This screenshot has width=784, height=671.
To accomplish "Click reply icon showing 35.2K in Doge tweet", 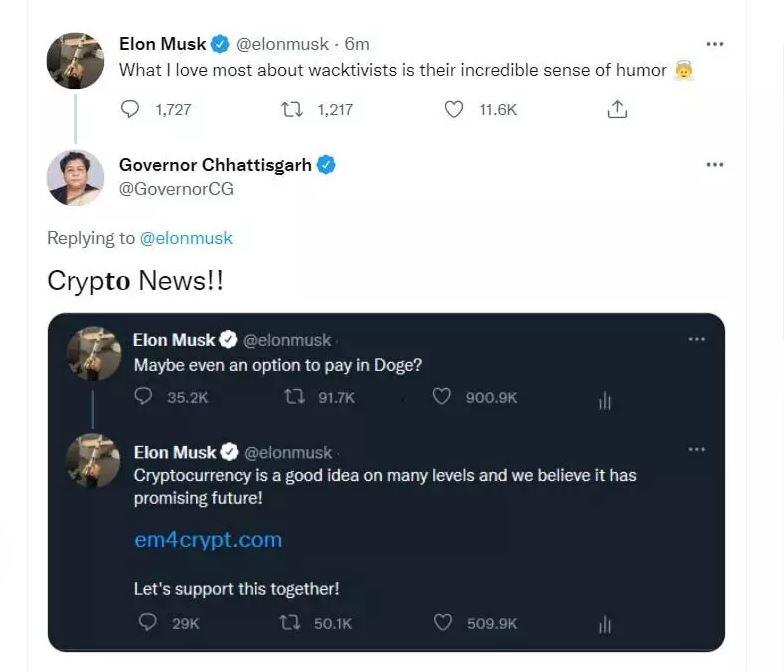I will click(144, 396).
